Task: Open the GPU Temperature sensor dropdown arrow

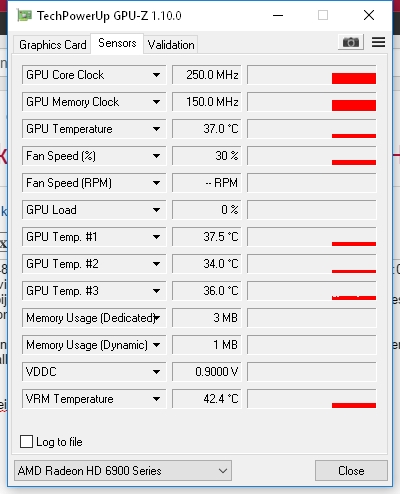Action: pyautogui.click(x=156, y=129)
